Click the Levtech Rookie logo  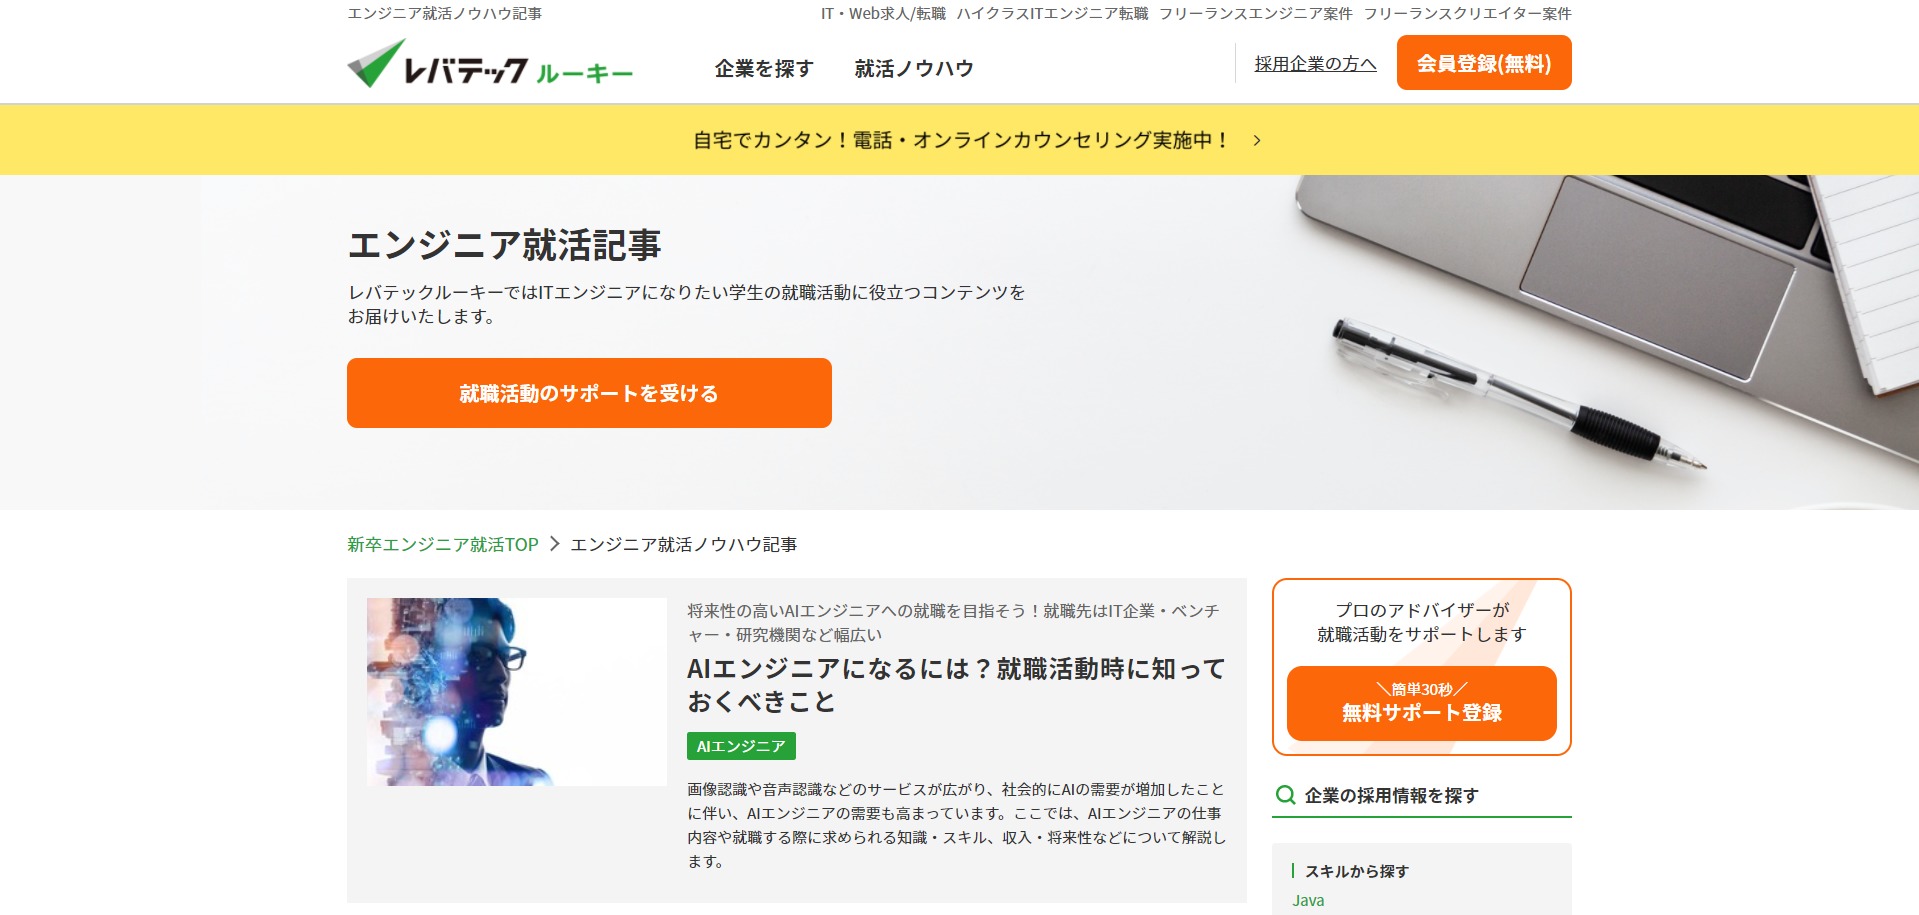point(490,64)
